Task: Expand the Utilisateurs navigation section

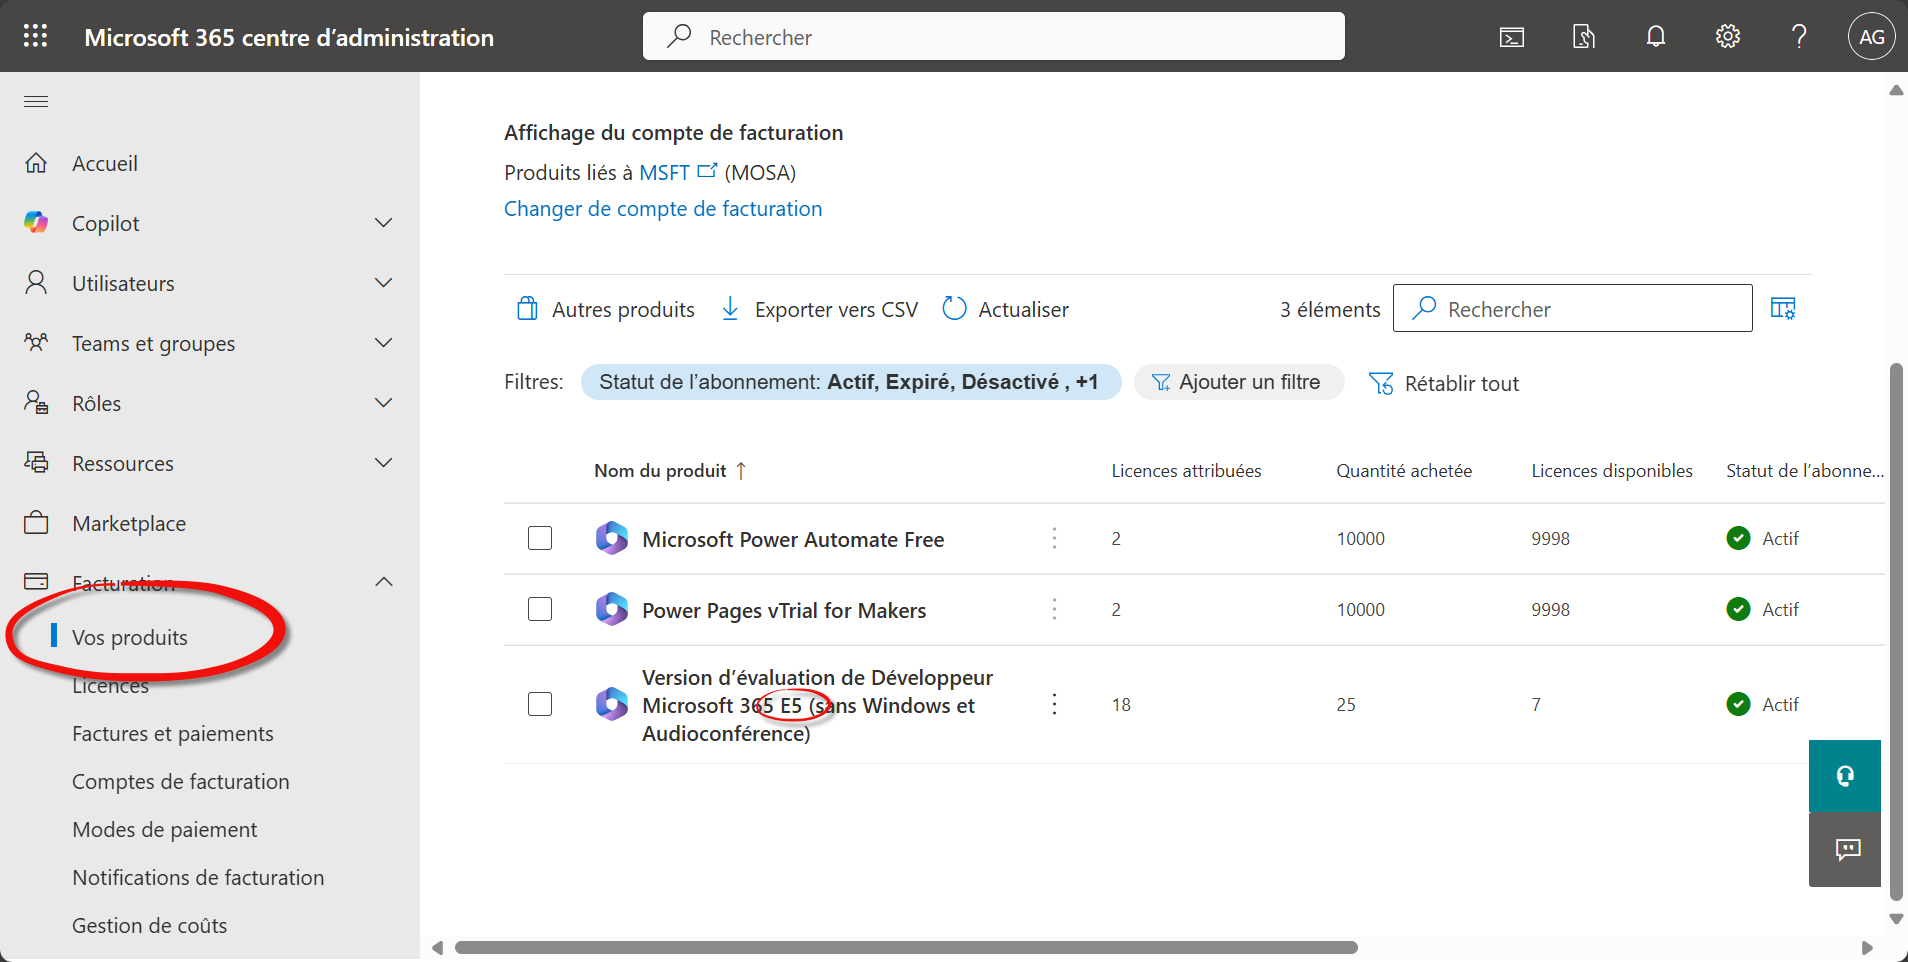Action: pos(383,283)
